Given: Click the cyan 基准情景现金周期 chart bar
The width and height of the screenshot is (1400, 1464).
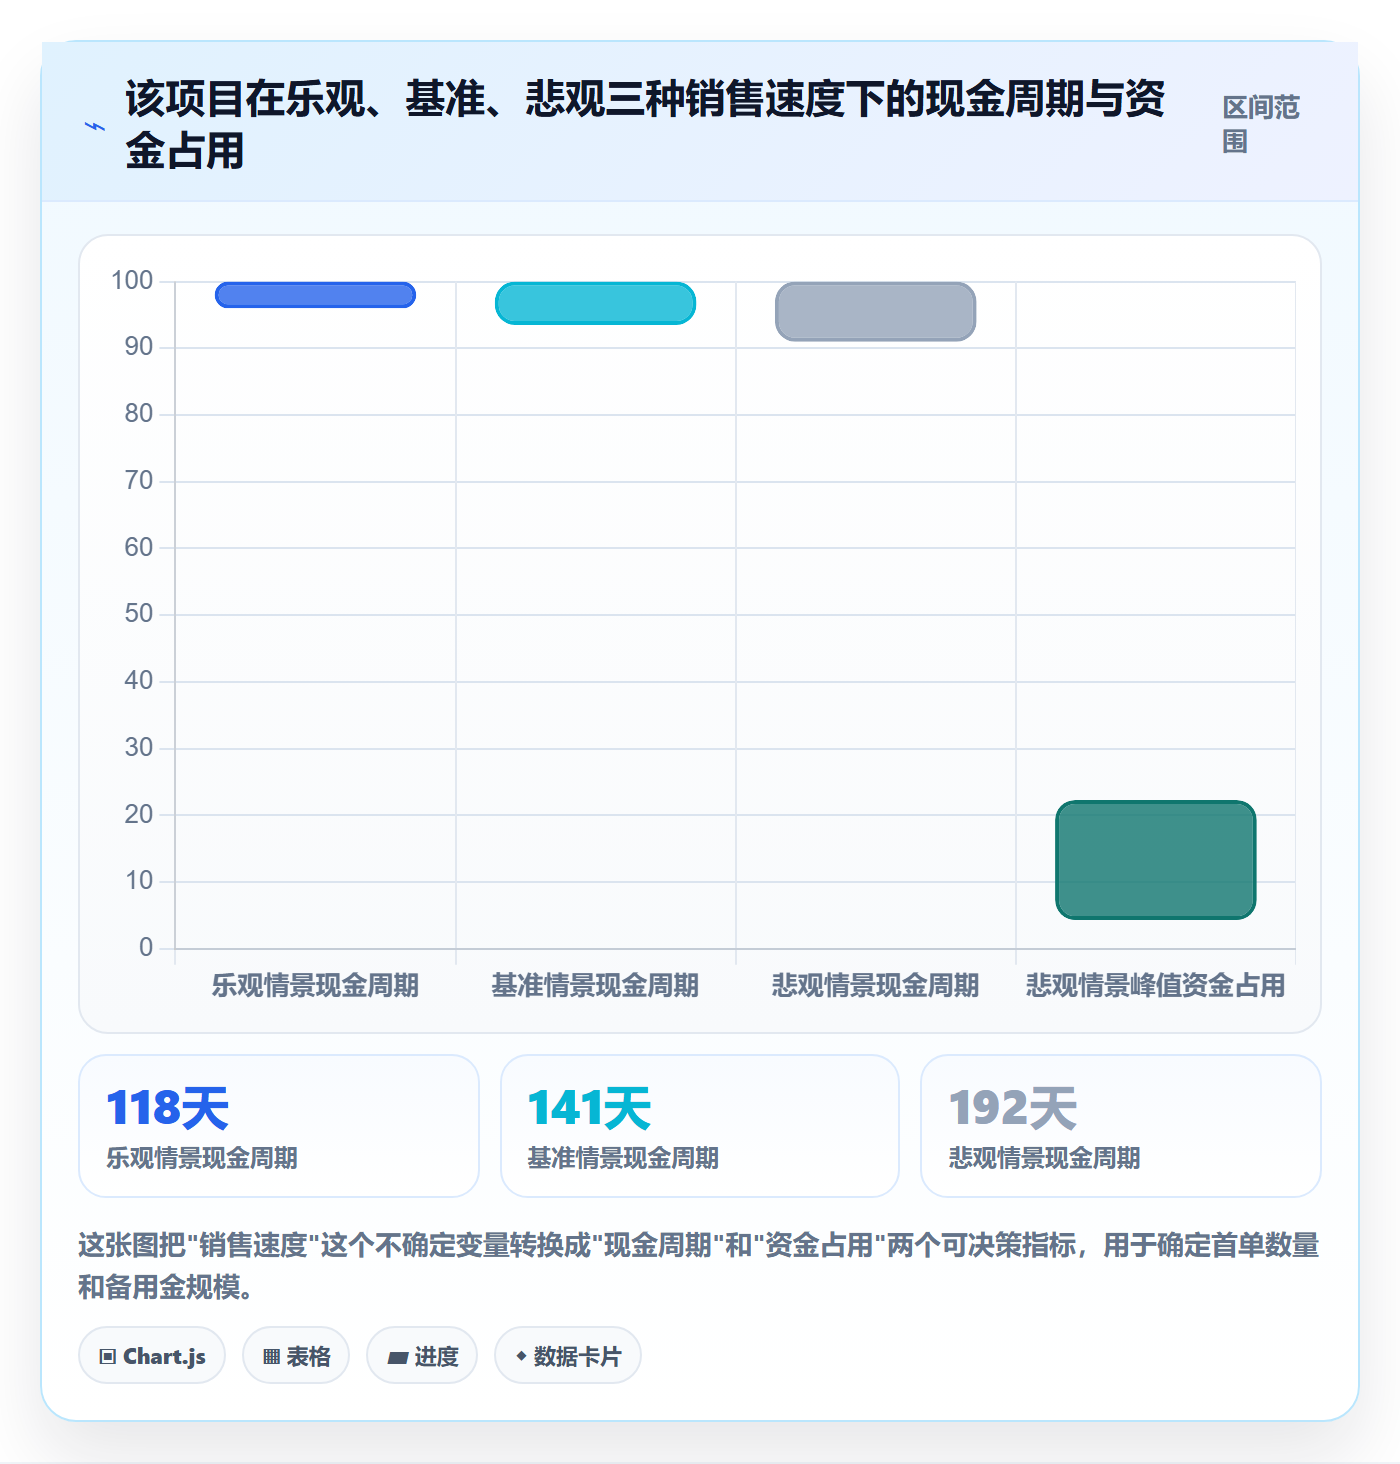Looking at the screenshot, I should tap(595, 303).
